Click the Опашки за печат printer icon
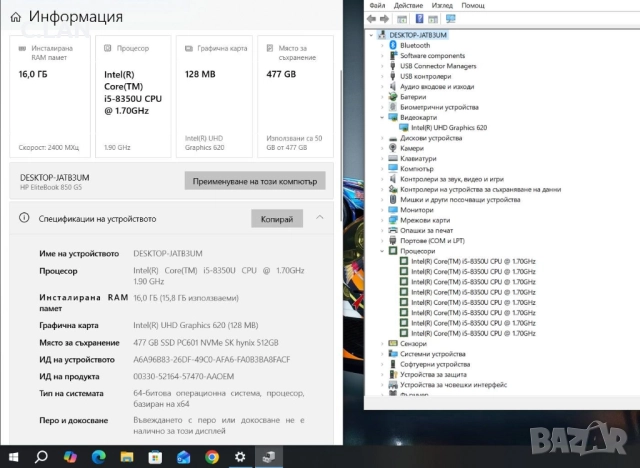The image size is (640, 468). (393, 230)
